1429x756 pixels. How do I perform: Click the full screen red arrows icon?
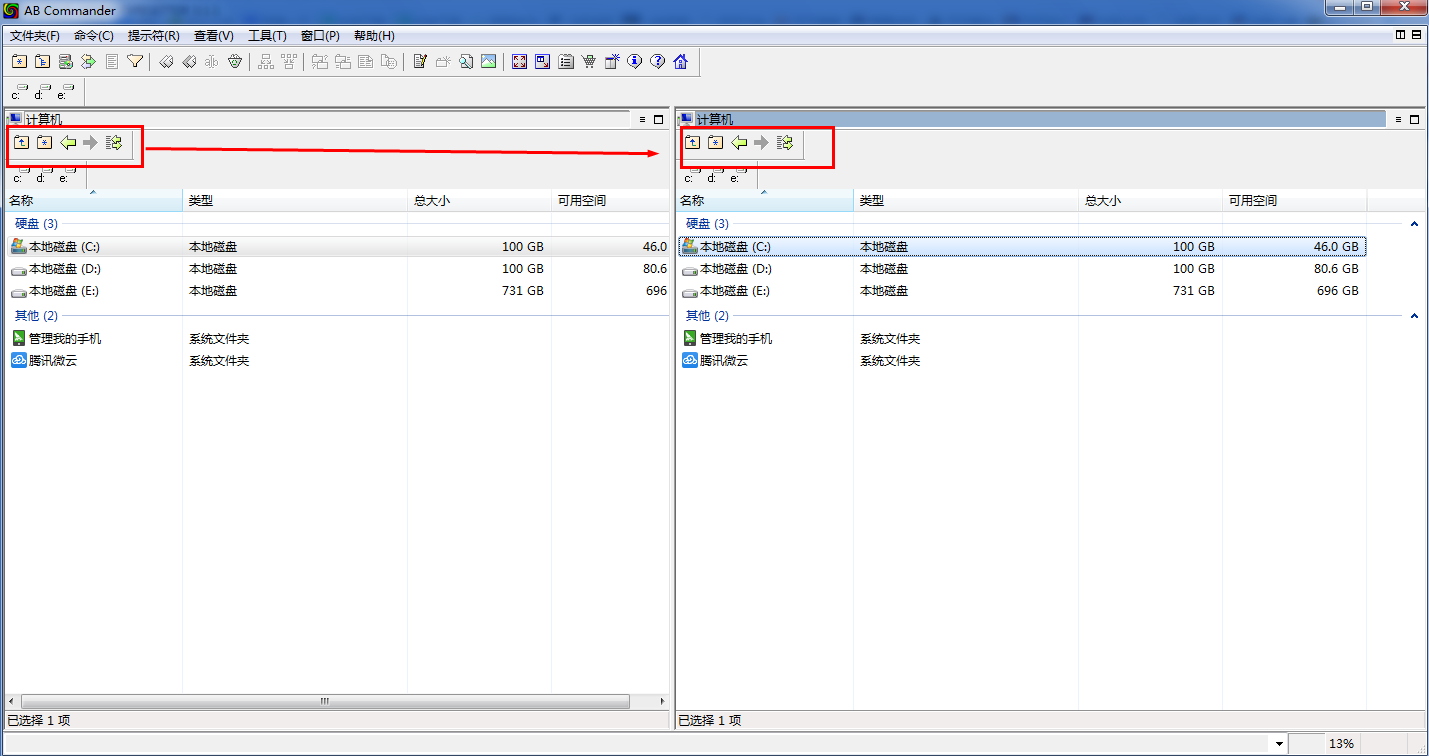(x=519, y=61)
